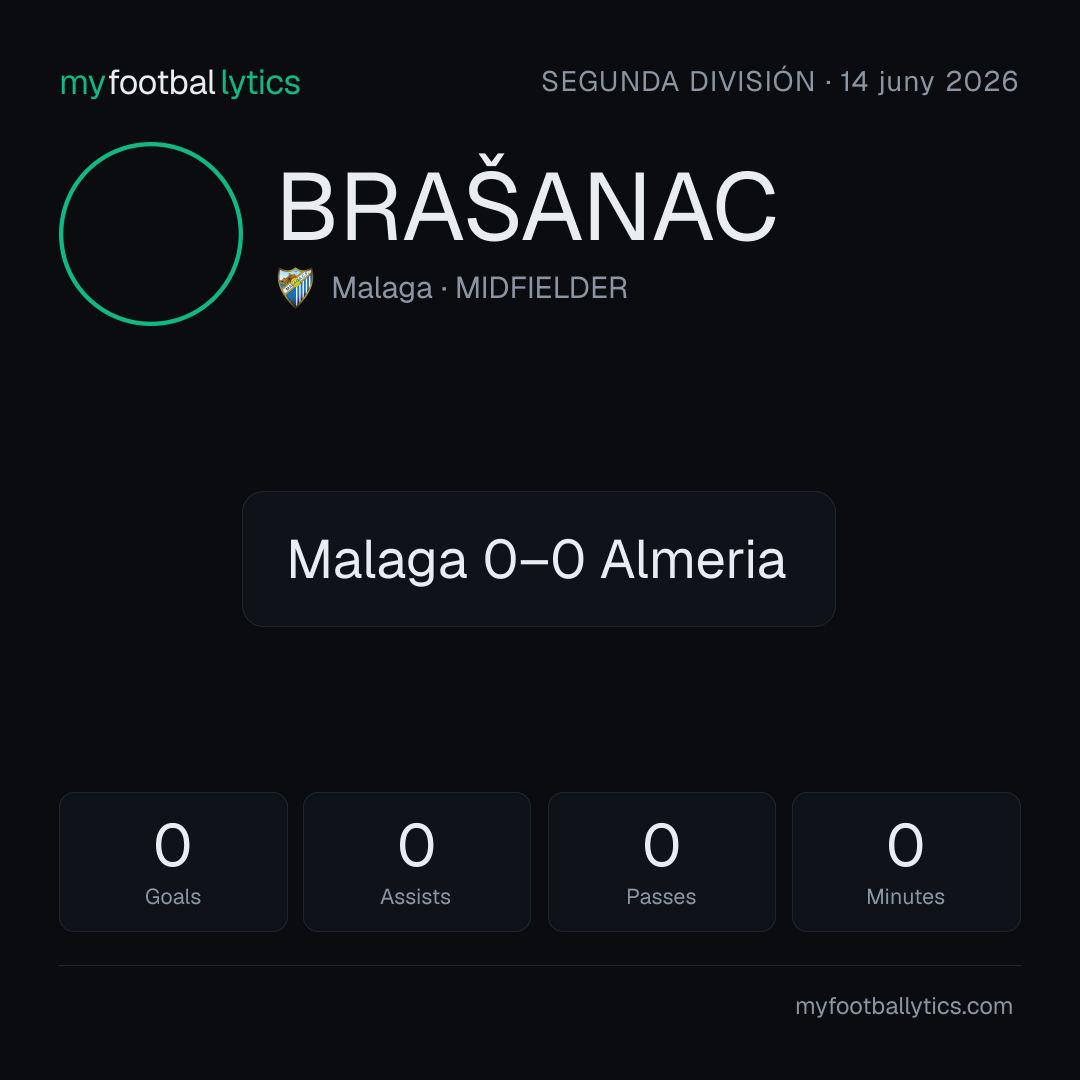Click the Malaga club crest icon

click(295, 287)
